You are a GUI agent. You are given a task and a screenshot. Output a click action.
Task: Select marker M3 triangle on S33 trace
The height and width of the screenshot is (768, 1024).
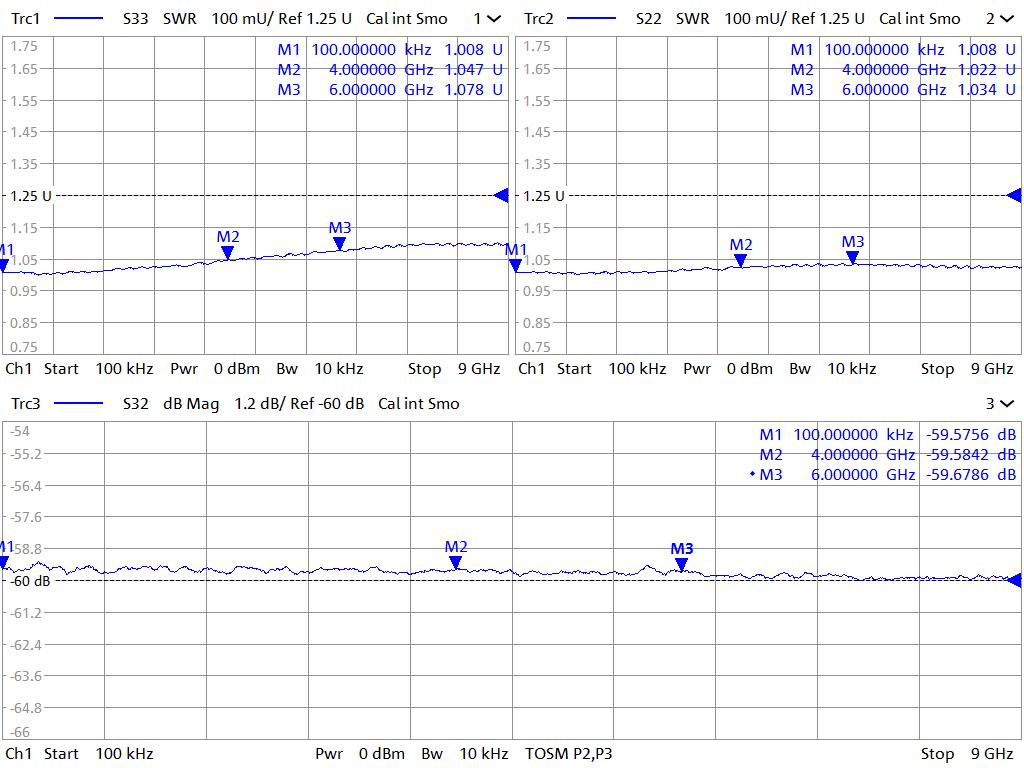[x=340, y=243]
